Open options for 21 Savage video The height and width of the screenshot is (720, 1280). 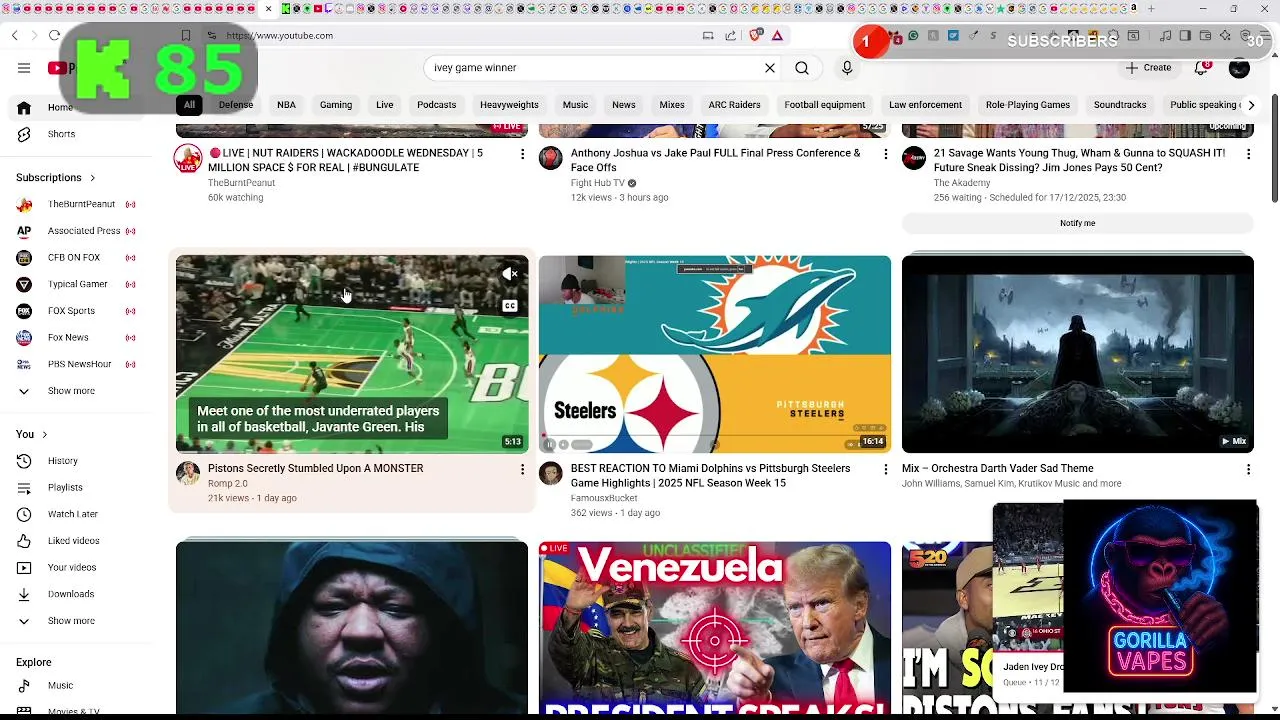pyautogui.click(x=1248, y=154)
